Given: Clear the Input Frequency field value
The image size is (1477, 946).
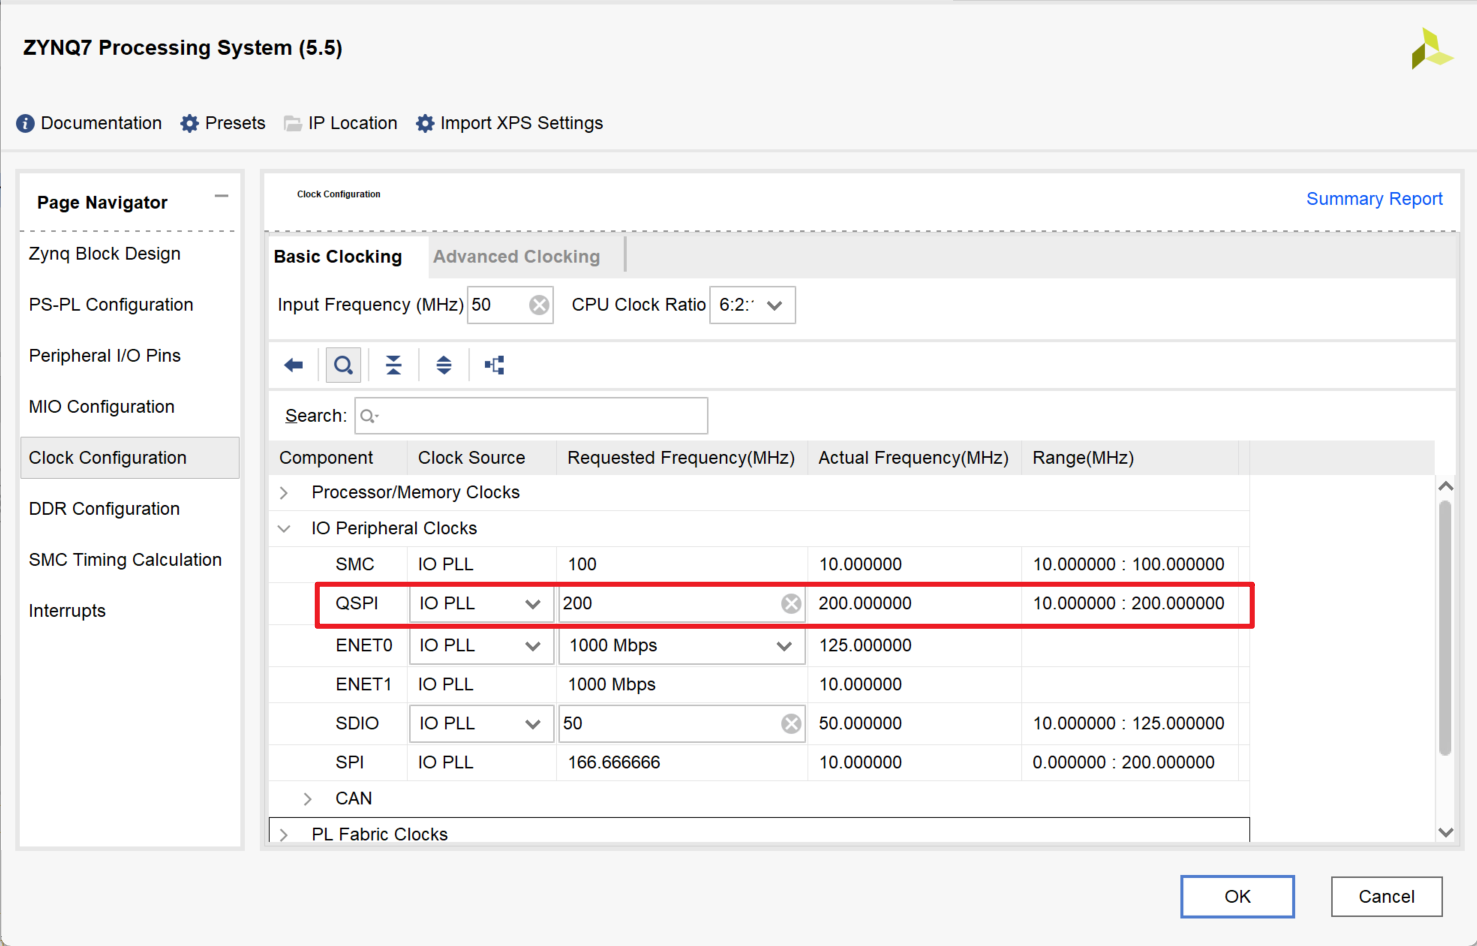Looking at the screenshot, I should tap(539, 305).
